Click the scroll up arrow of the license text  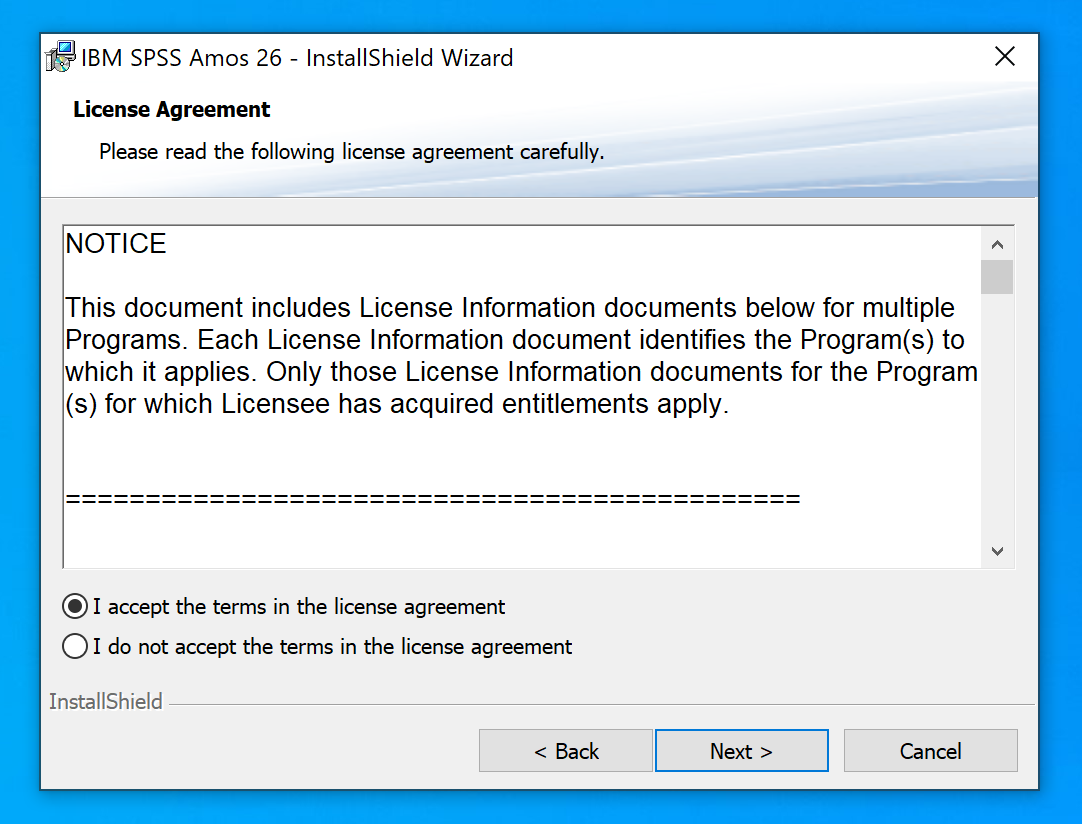[997, 244]
